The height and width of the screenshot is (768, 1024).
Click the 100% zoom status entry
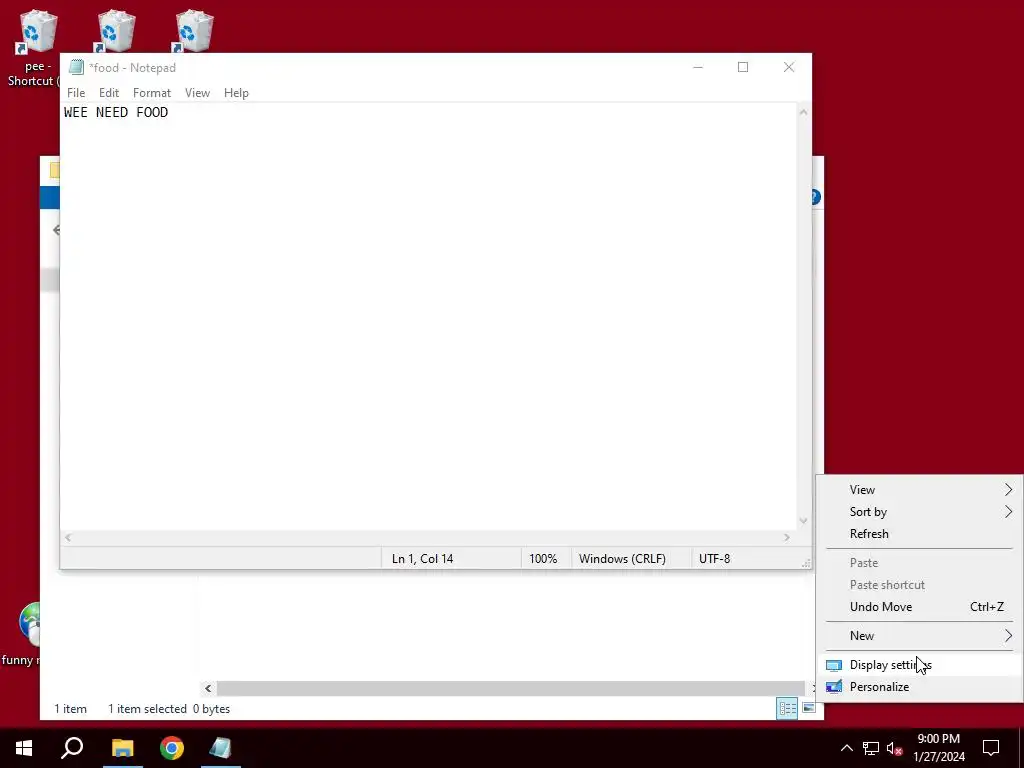click(543, 559)
